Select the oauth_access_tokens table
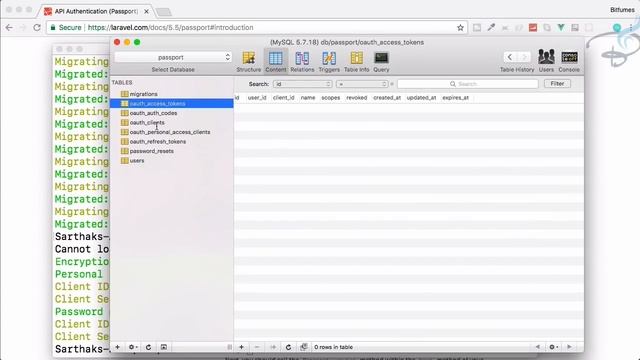This screenshot has width=640, height=360. pos(172,104)
